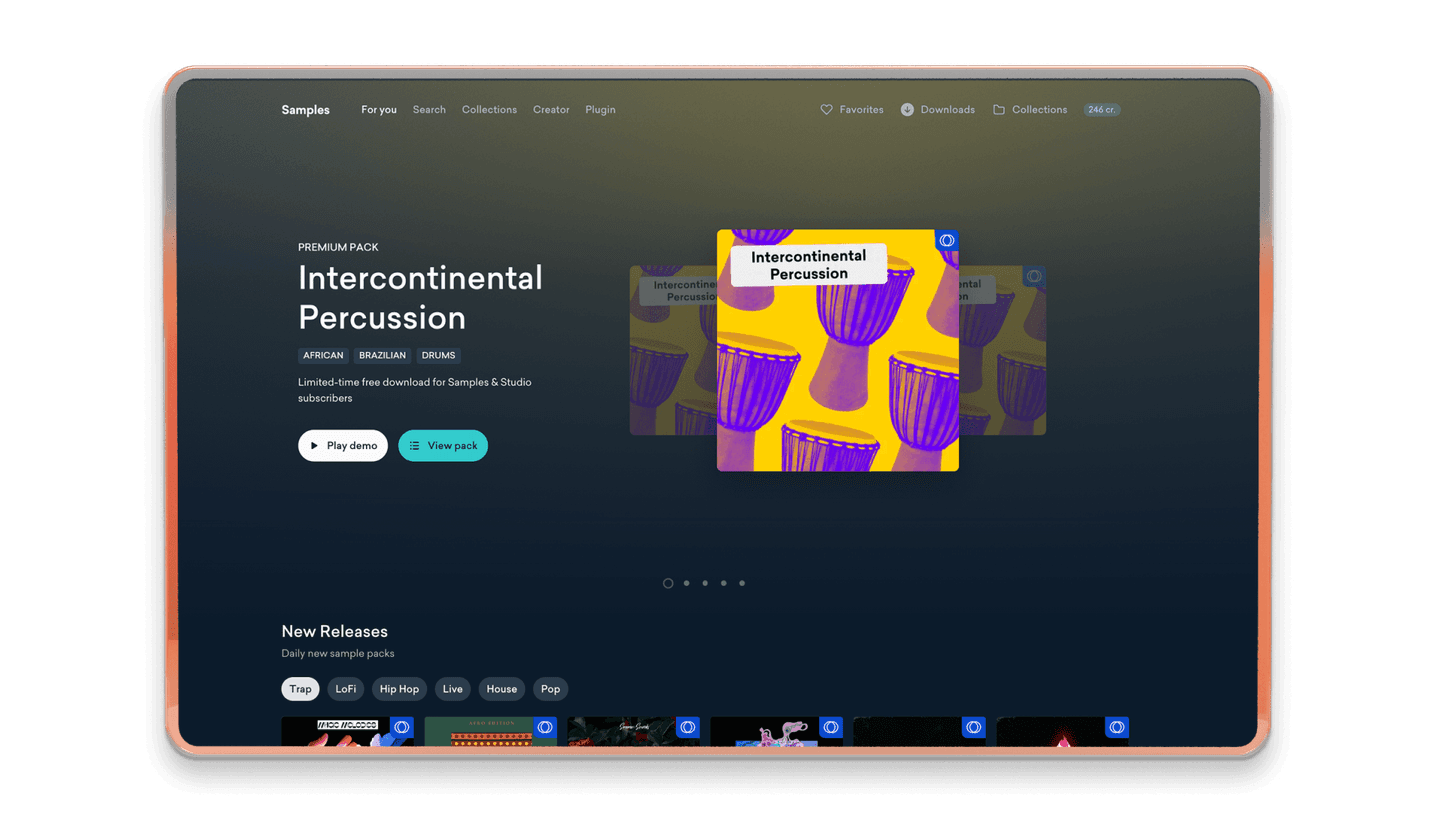Viewport: 1440px width, 813px height.
Task: Switch to the Creator section
Action: pos(551,110)
